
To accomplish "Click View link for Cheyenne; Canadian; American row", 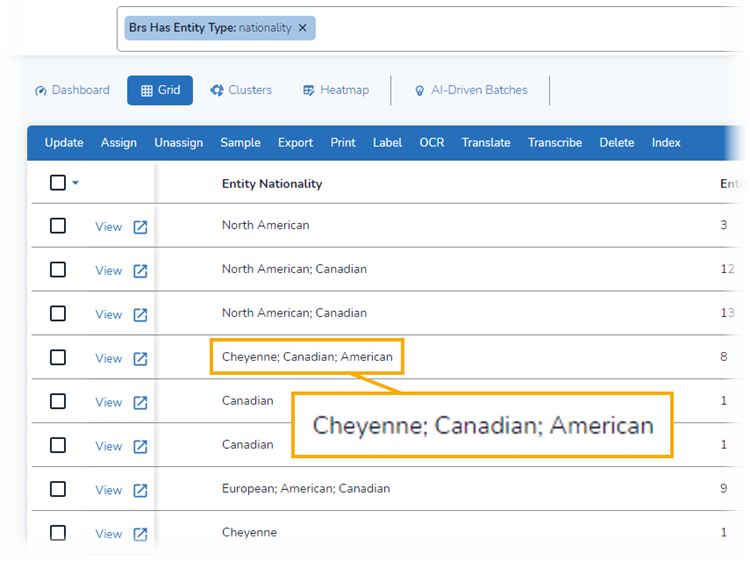I will click(x=109, y=358).
